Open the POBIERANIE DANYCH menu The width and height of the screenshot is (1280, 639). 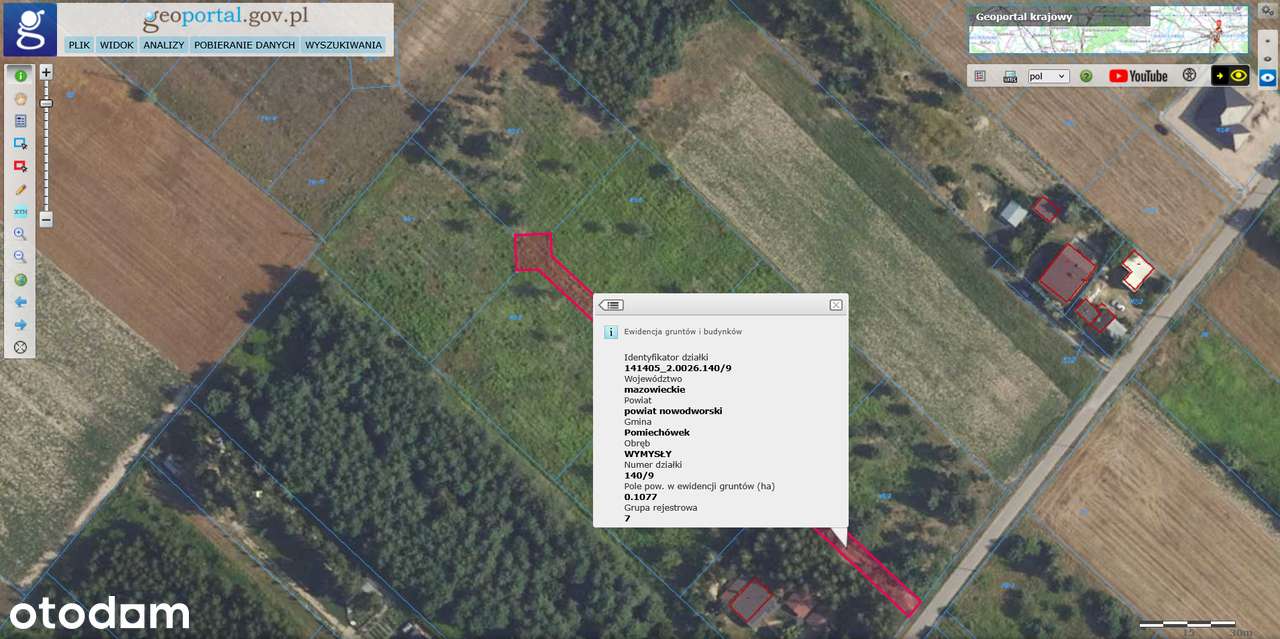(x=245, y=45)
